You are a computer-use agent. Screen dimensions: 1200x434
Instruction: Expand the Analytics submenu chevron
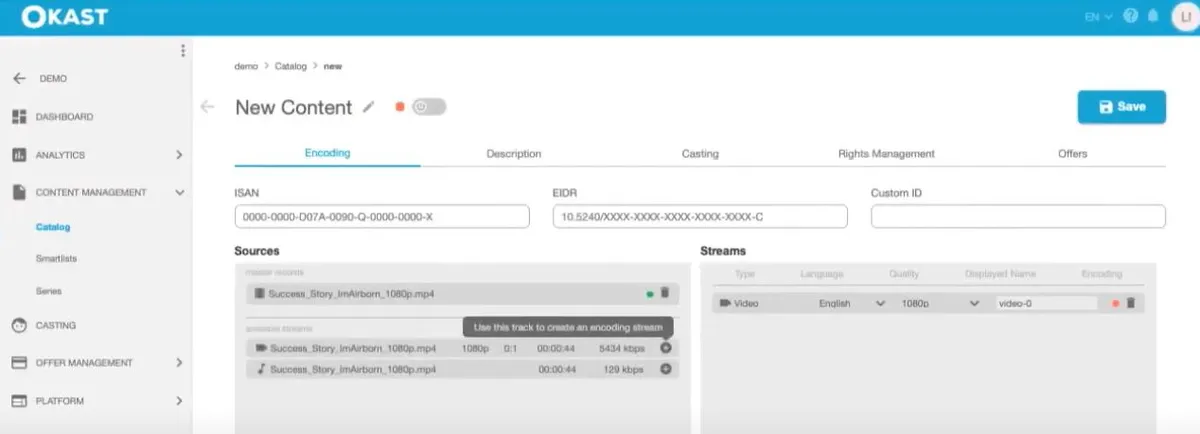click(x=179, y=155)
